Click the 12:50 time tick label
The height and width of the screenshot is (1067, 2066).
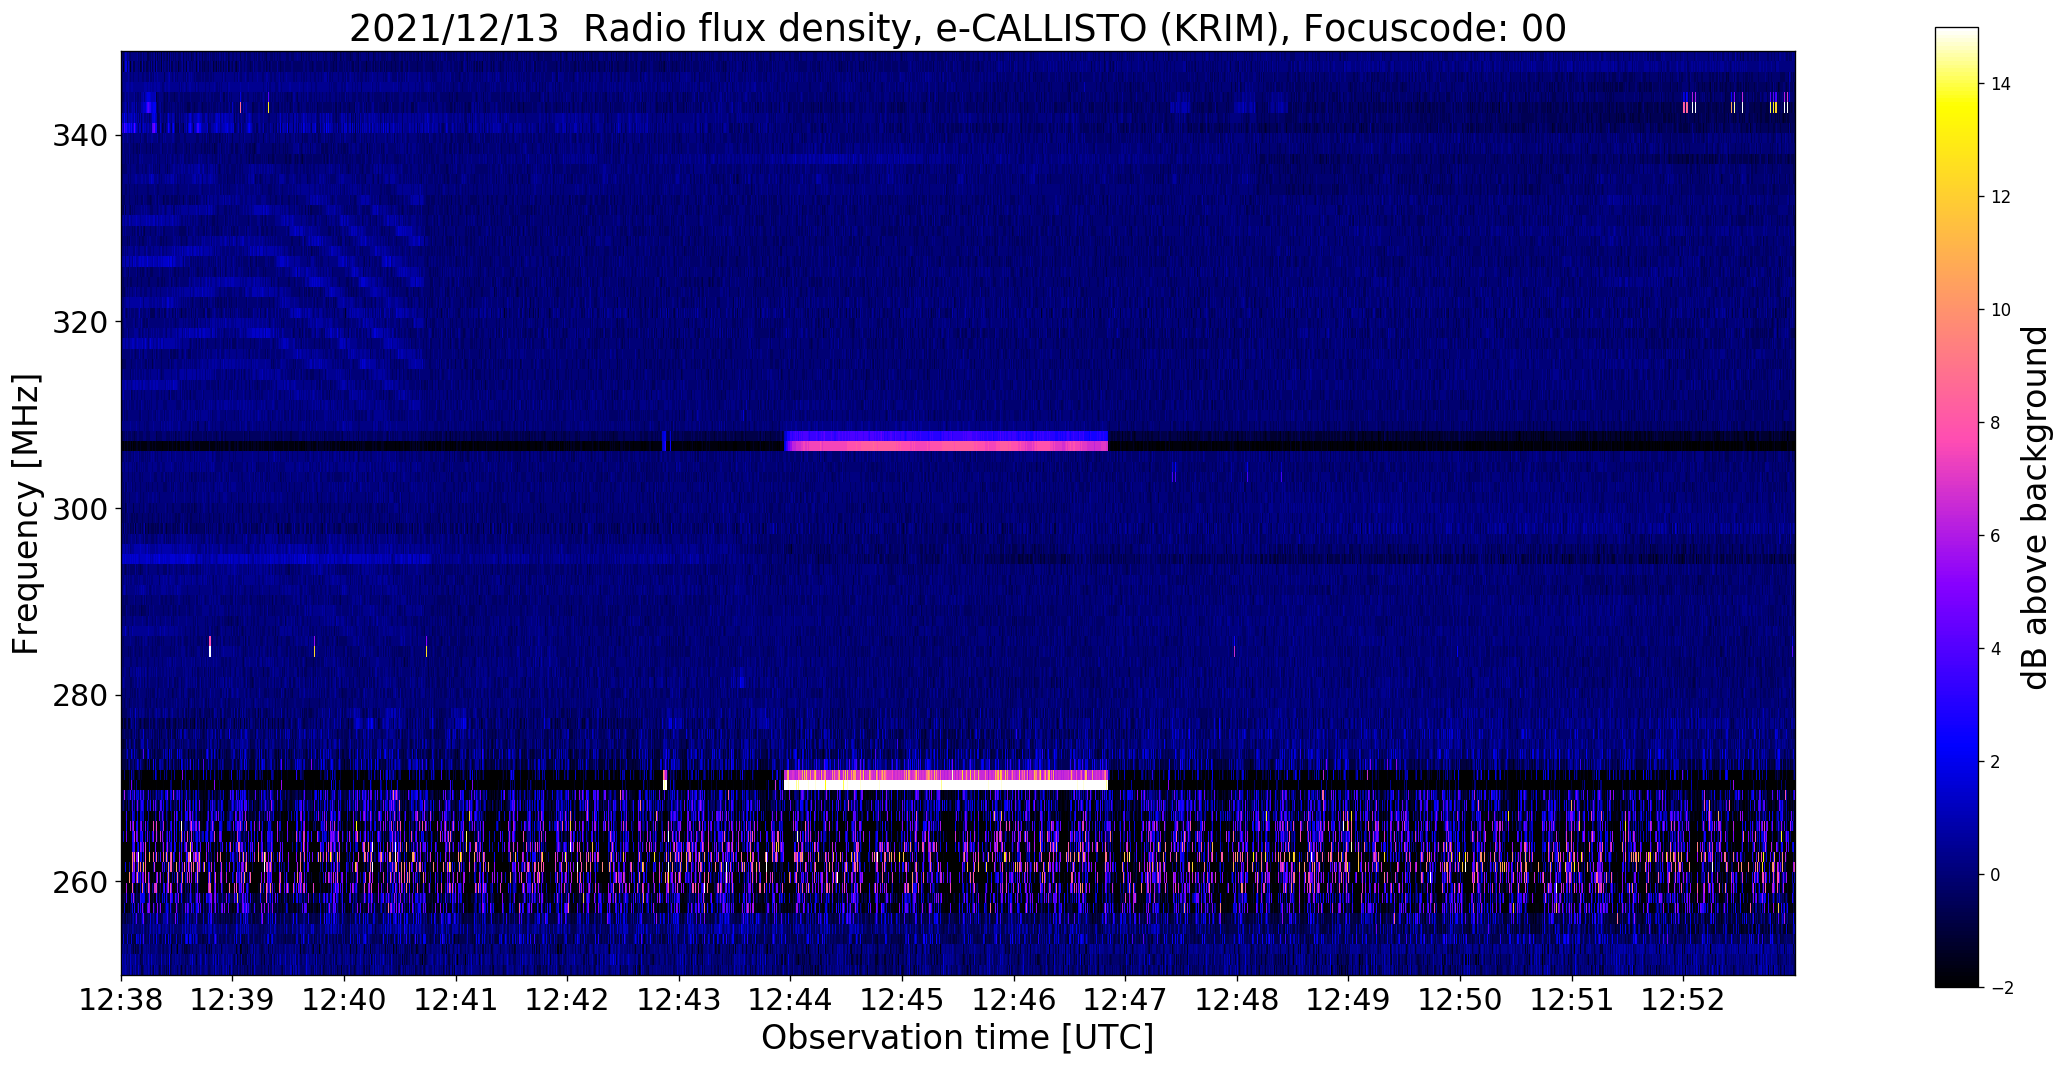tap(1460, 1000)
